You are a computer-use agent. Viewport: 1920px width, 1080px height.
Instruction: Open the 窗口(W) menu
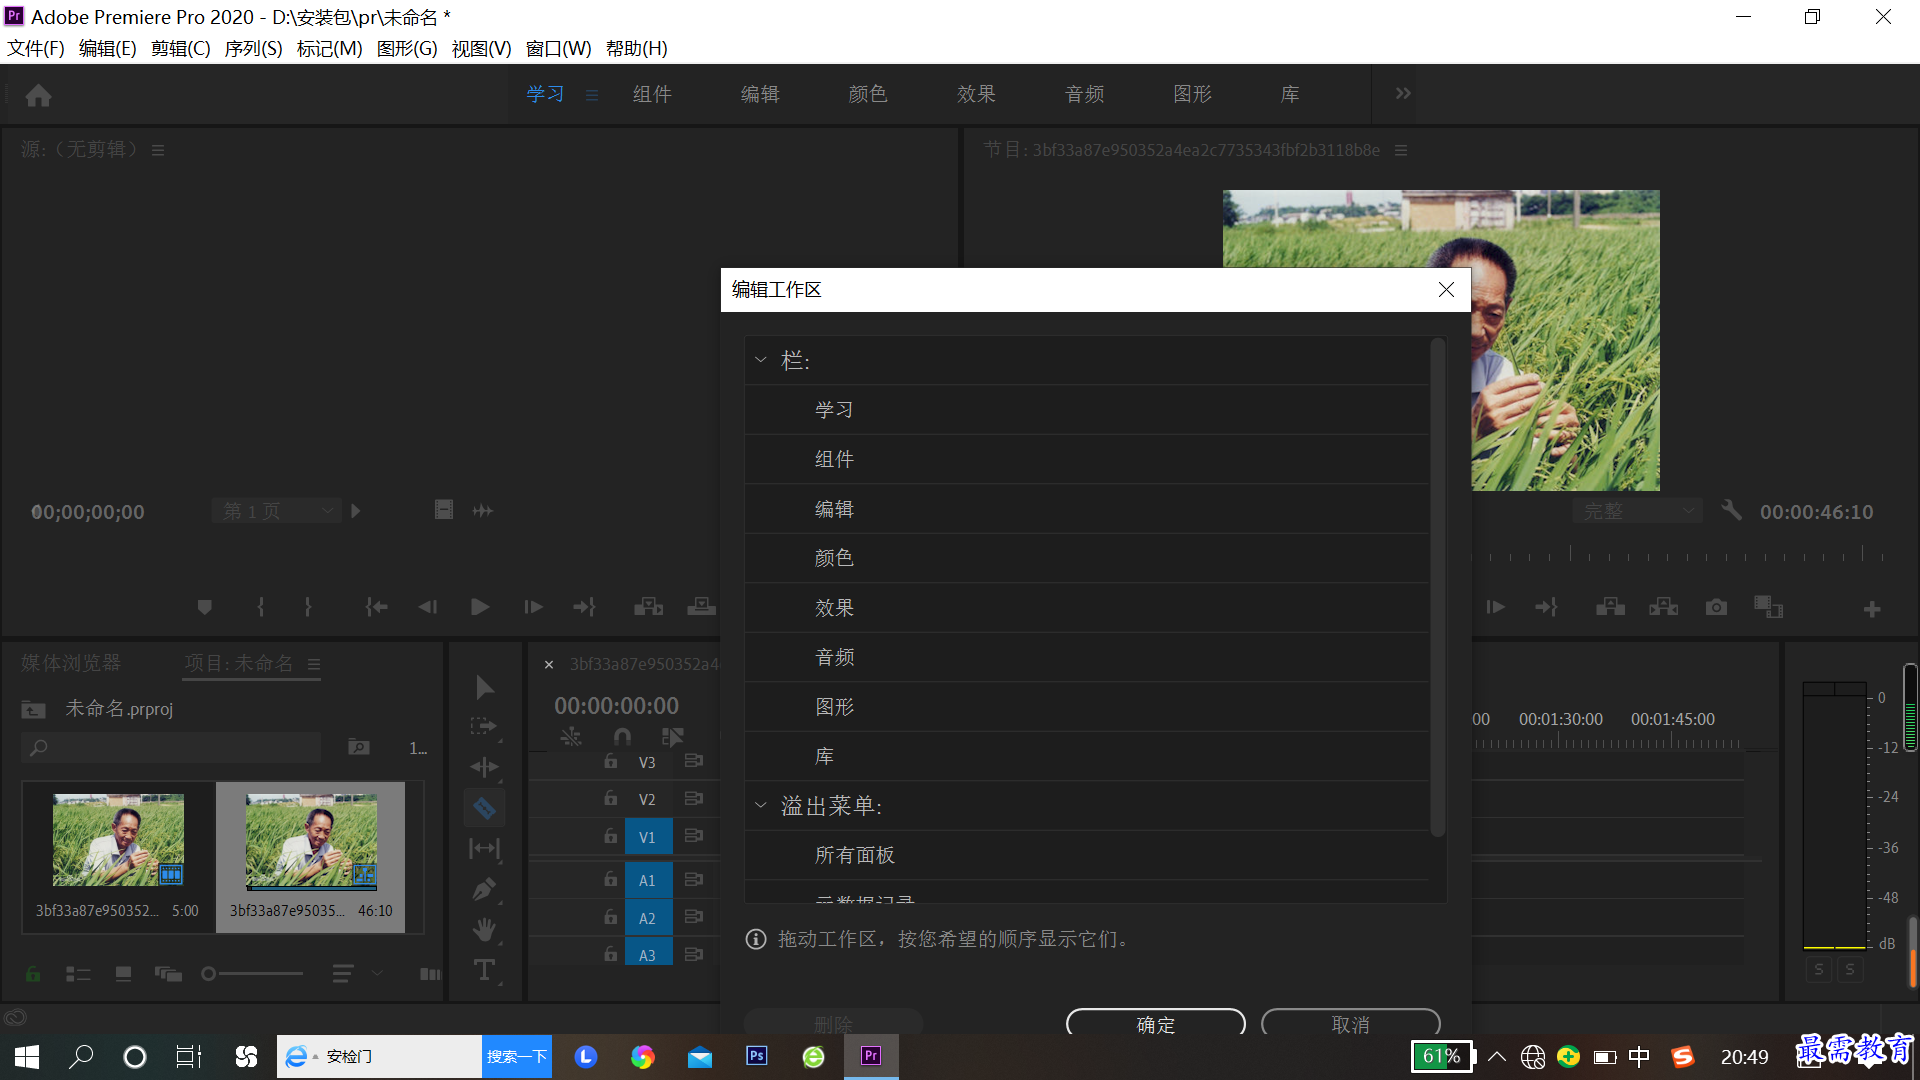tap(558, 48)
